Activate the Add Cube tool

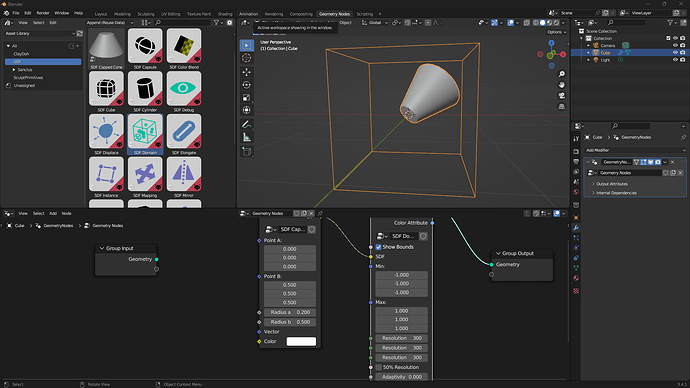click(246, 152)
